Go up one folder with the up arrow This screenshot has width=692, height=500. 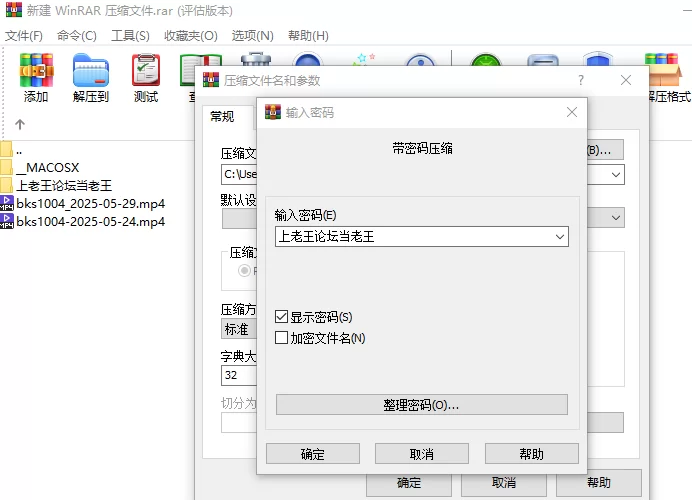[20, 124]
